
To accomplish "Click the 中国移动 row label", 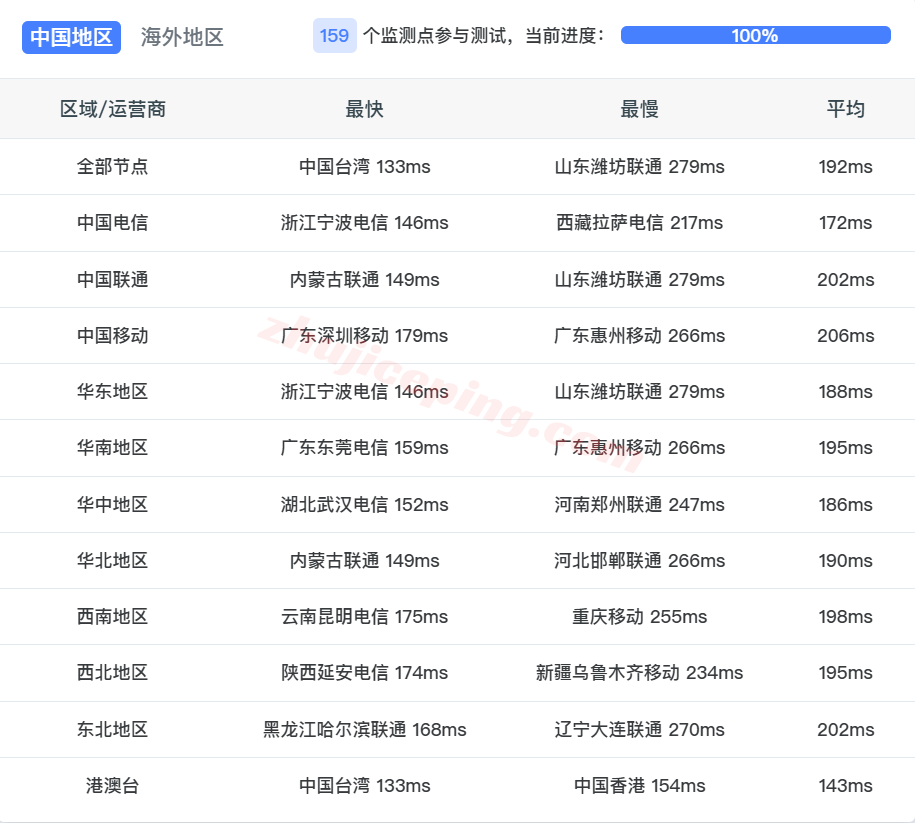I will point(111,336).
